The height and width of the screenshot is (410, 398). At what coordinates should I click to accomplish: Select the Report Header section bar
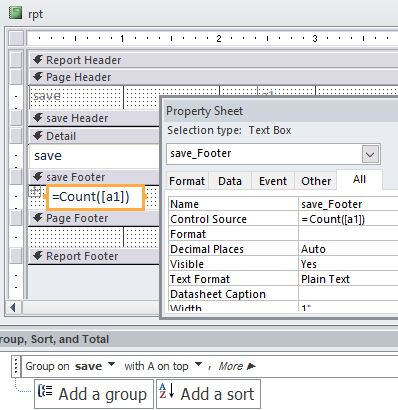(213, 60)
